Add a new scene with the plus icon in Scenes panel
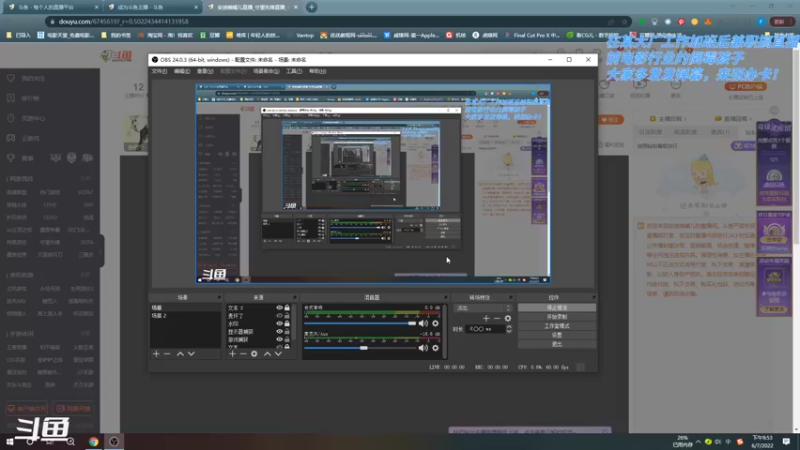800x450 pixels. (x=156, y=354)
